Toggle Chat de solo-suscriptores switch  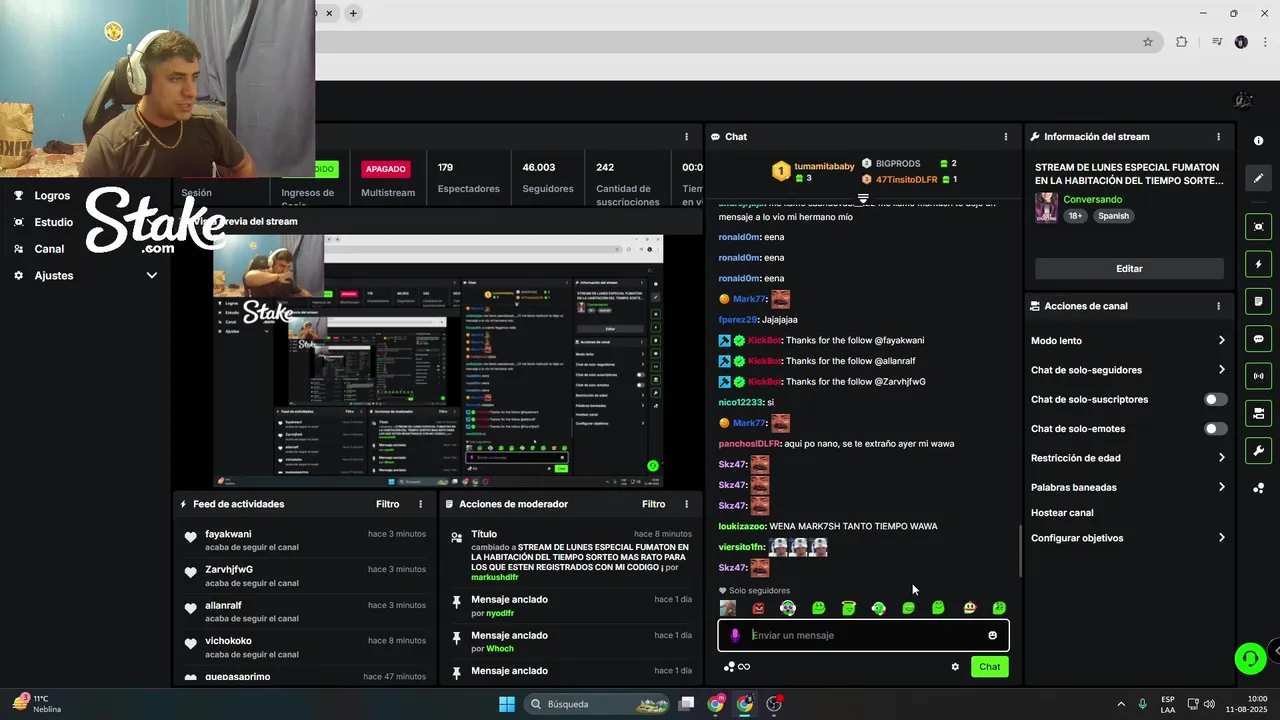click(1215, 399)
